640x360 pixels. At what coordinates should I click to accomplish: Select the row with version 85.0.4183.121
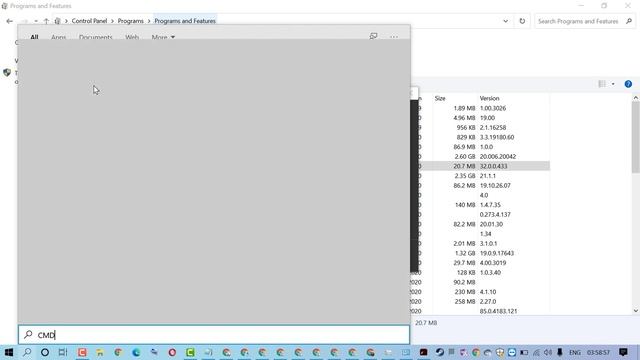[x=480, y=311]
